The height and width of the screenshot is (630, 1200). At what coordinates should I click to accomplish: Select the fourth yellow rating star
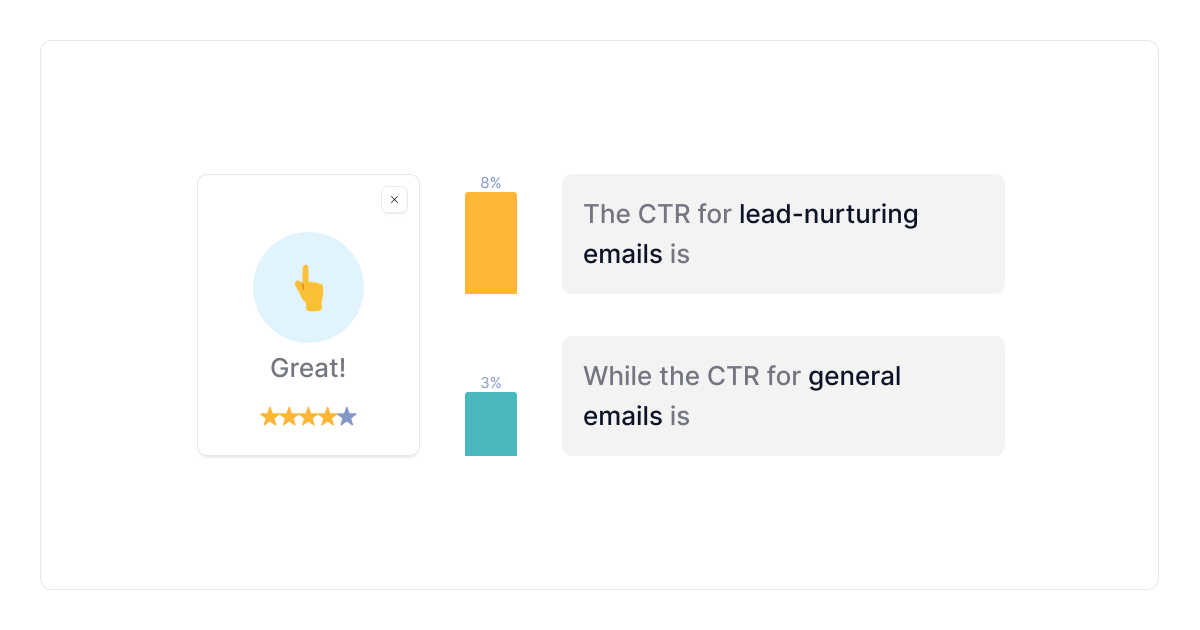coord(327,417)
